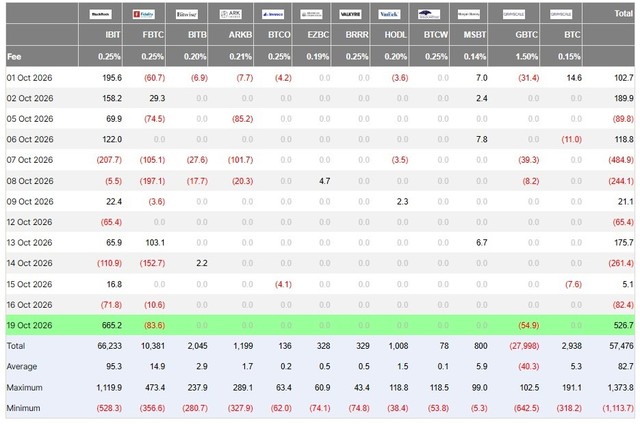
Task: Select the EZBC ticker header
Action: point(318,35)
